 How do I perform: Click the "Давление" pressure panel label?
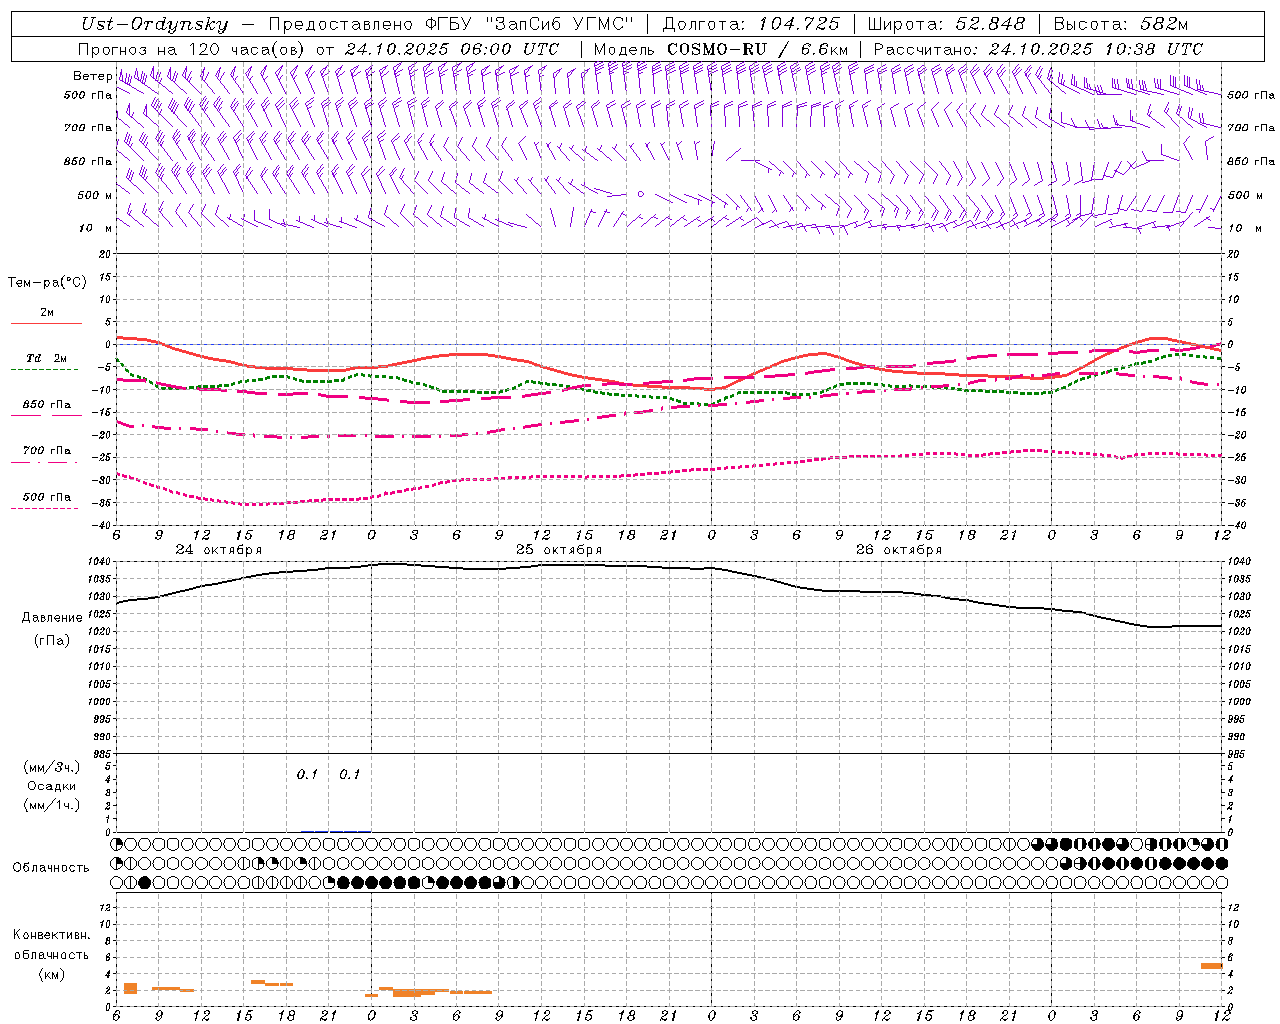click(x=52, y=618)
